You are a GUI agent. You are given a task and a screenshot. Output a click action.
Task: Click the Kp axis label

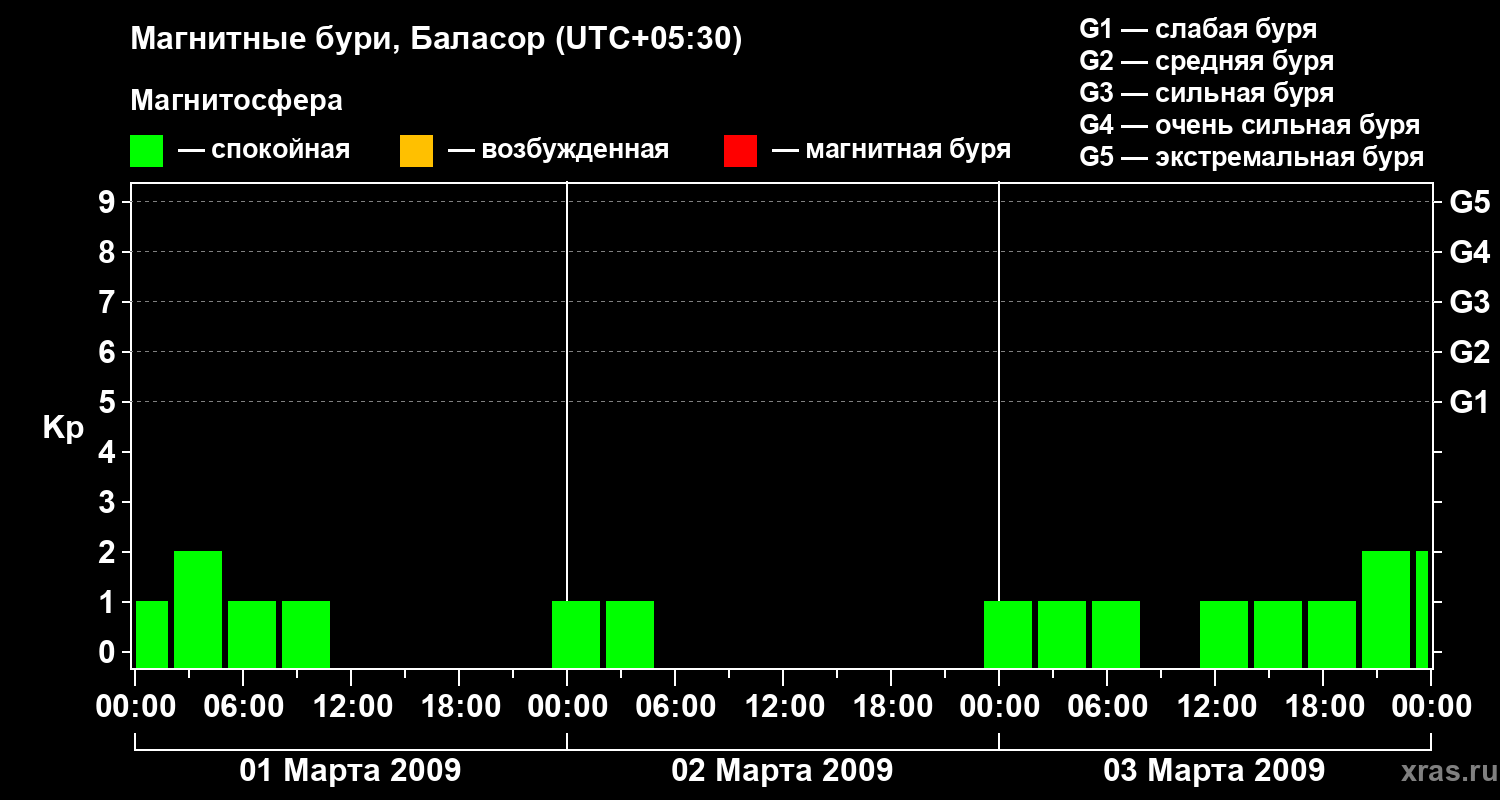(x=63, y=428)
